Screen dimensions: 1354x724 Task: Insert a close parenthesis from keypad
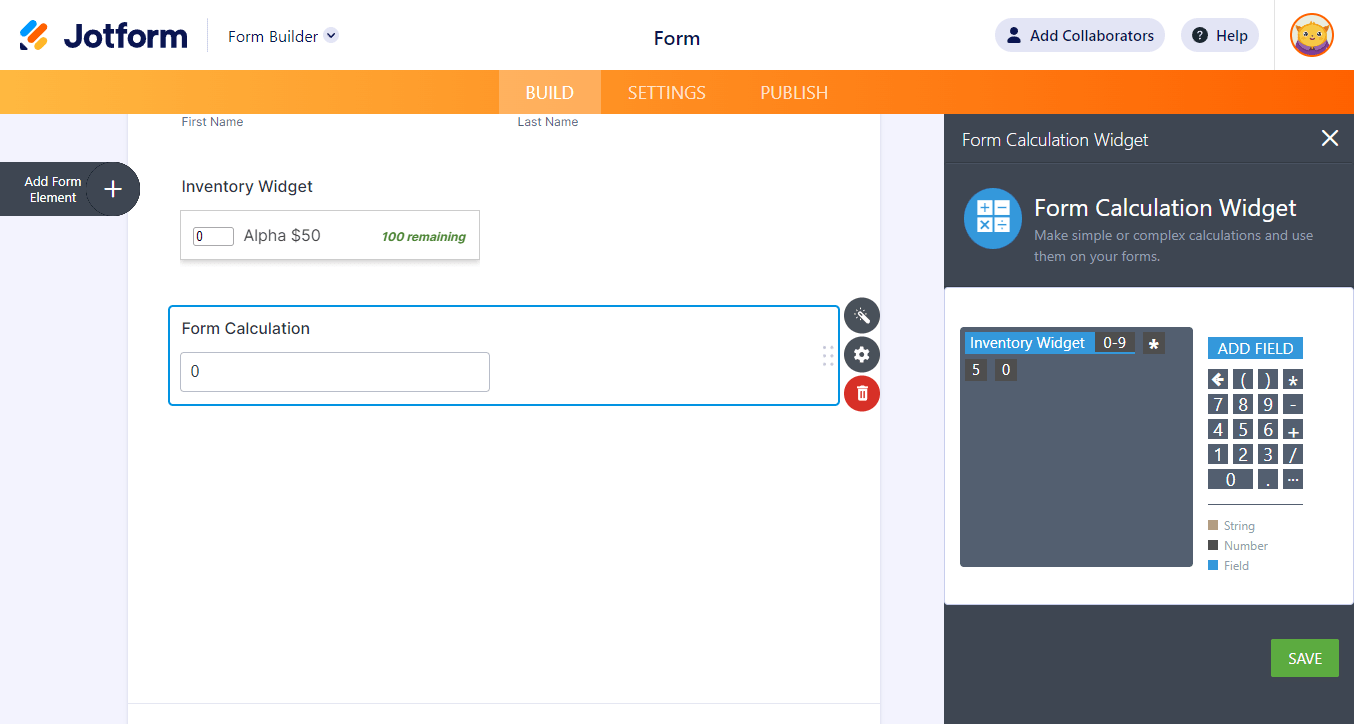(x=1268, y=379)
